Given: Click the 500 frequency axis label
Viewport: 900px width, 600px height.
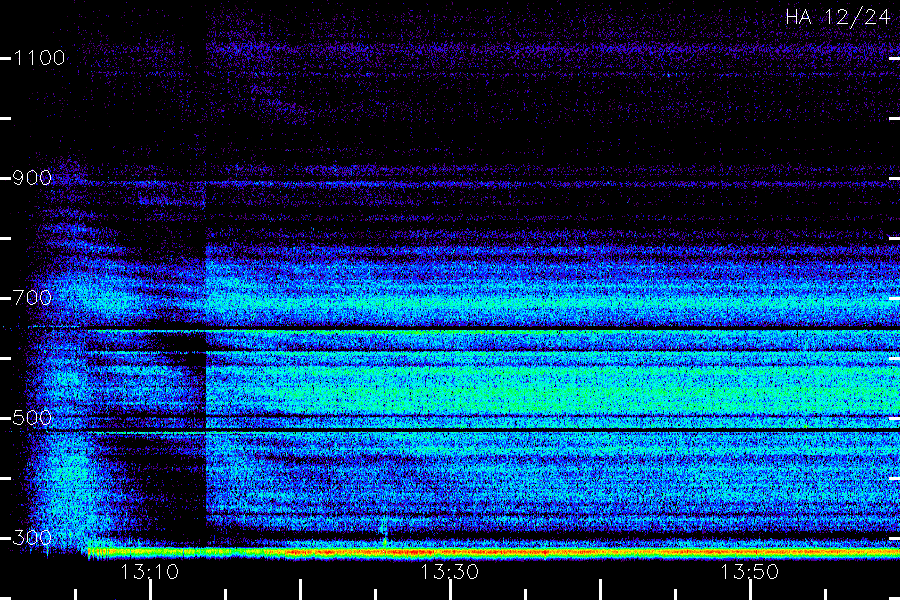Looking at the screenshot, I should 32,418.
